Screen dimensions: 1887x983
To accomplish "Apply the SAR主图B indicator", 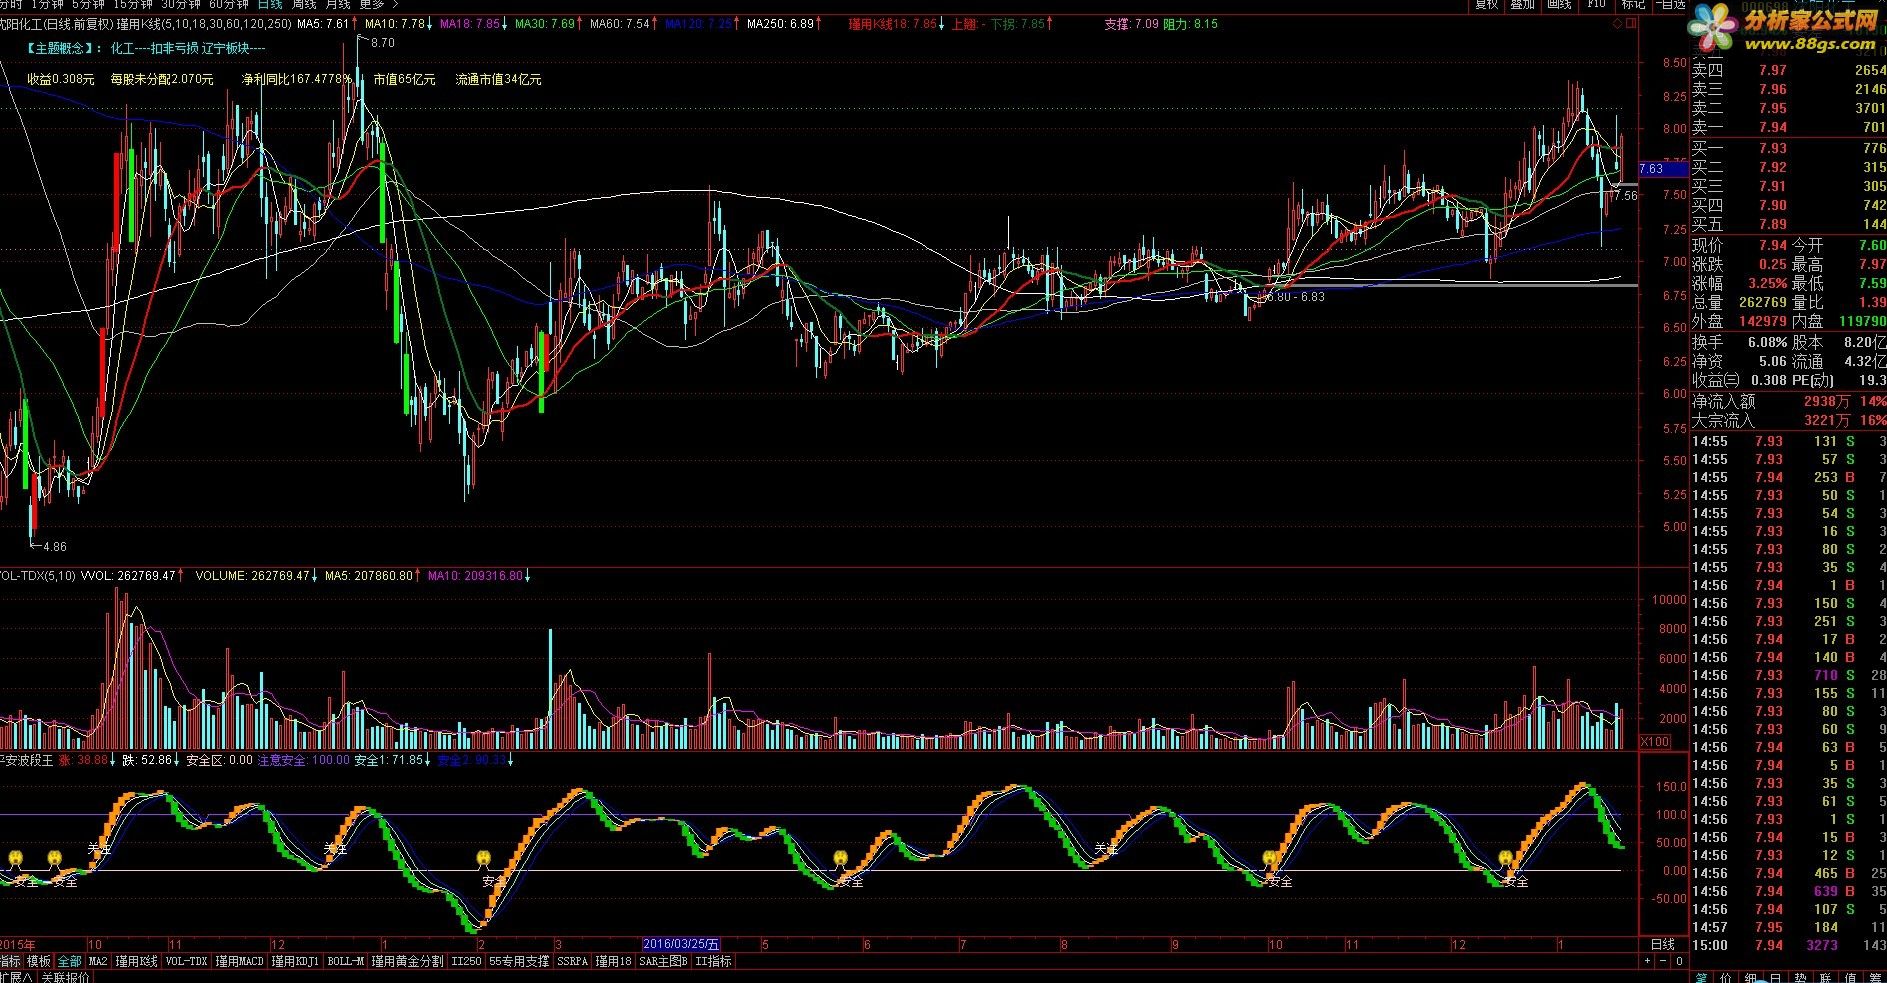I will (x=664, y=961).
